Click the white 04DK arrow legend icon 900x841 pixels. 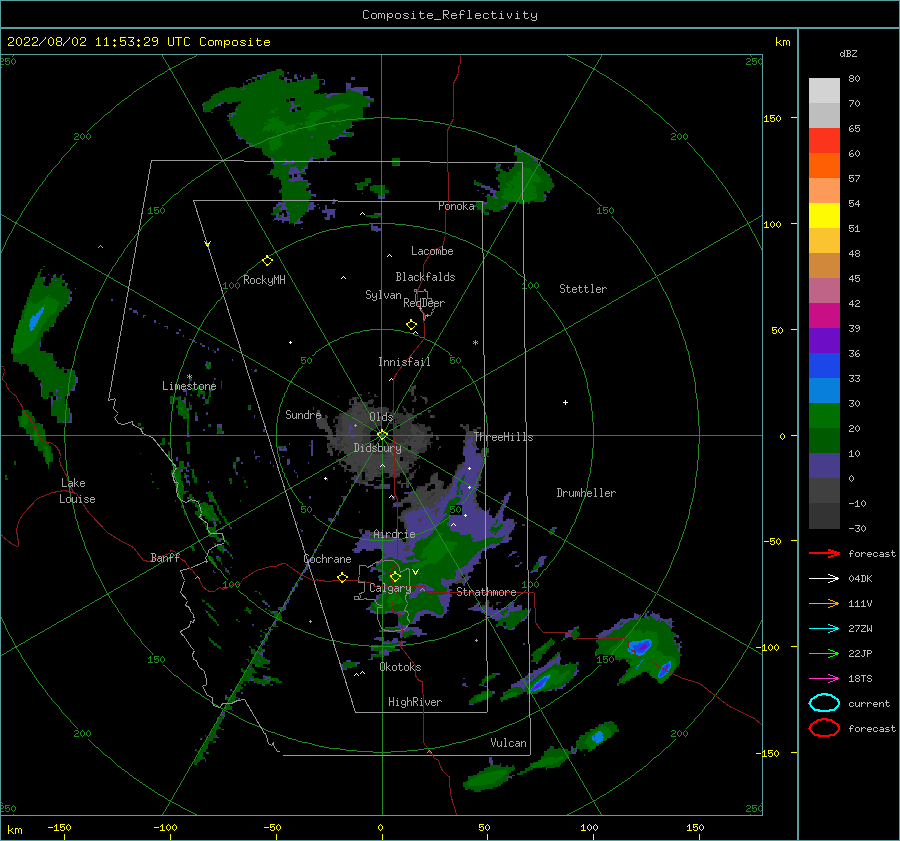824,578
